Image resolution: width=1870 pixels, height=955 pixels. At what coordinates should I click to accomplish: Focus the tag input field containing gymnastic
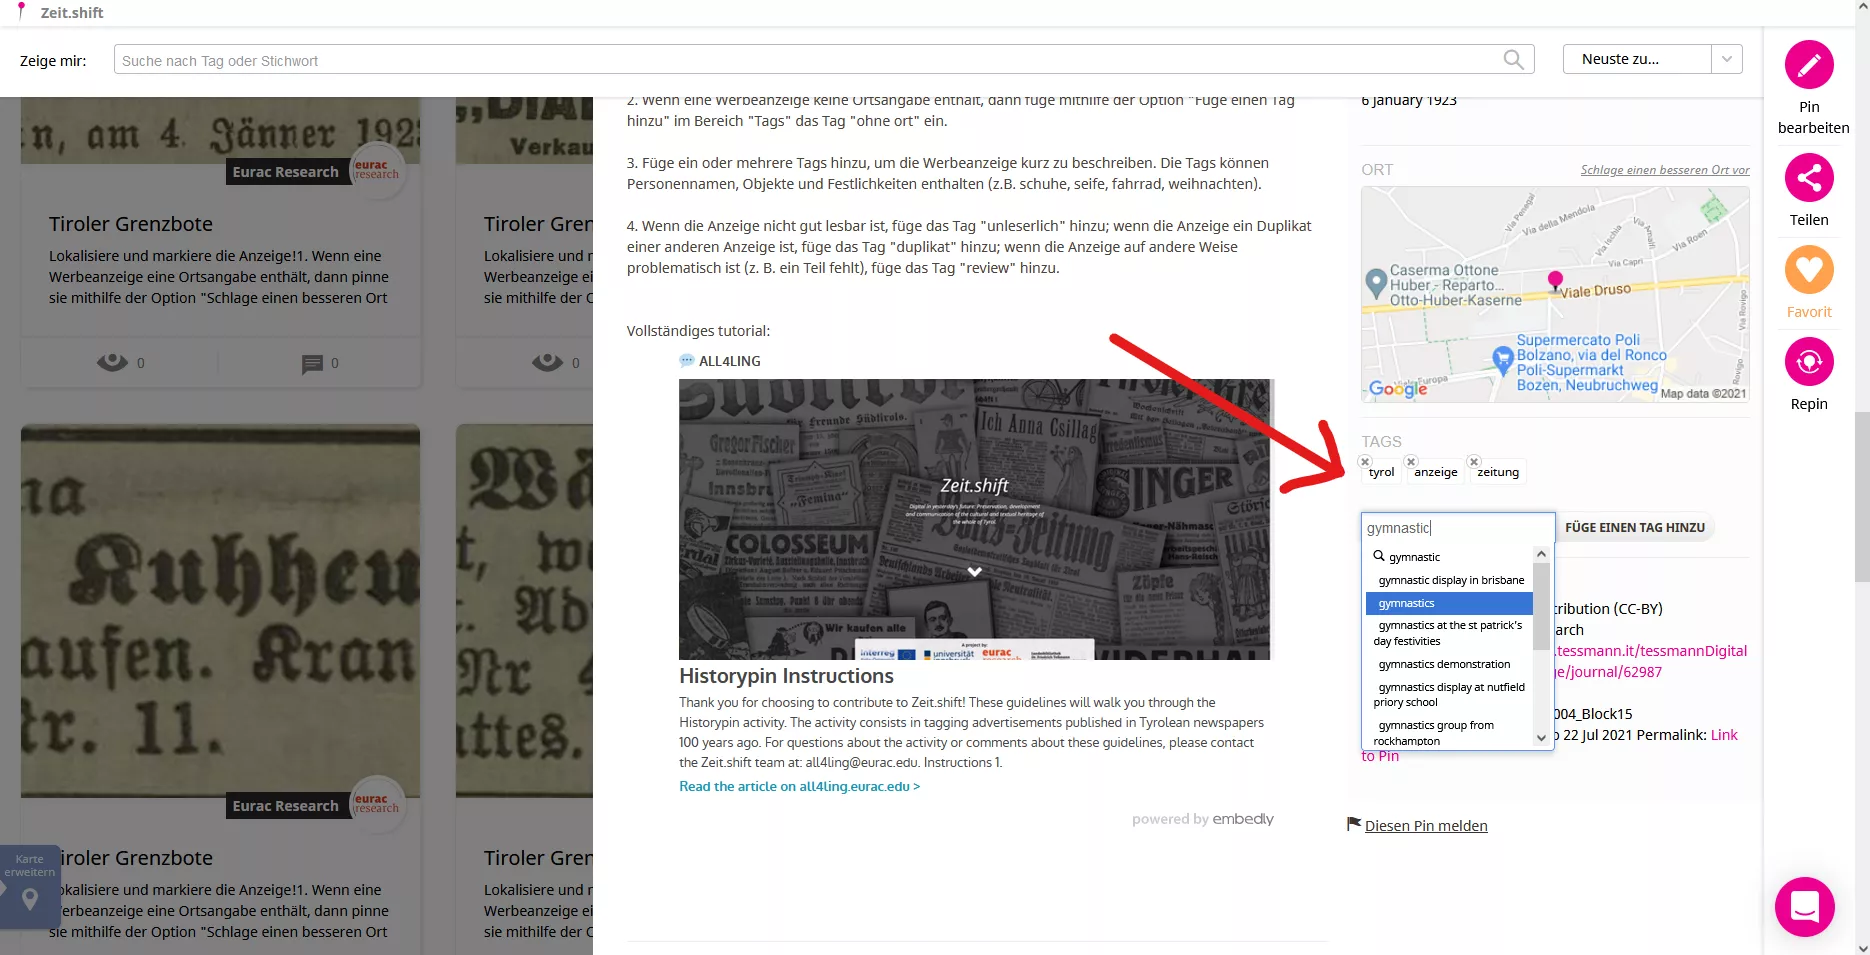1458,528
